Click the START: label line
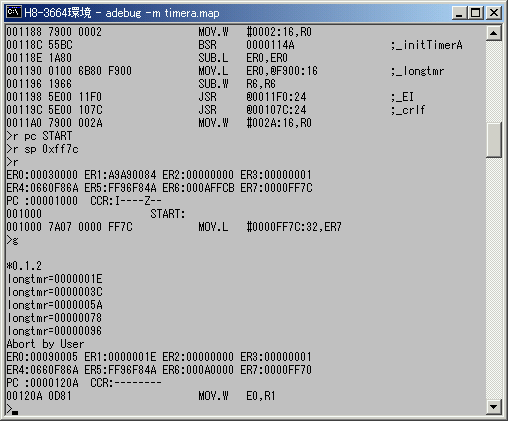The height and width of the screenshot is (421, 508). 96,214
